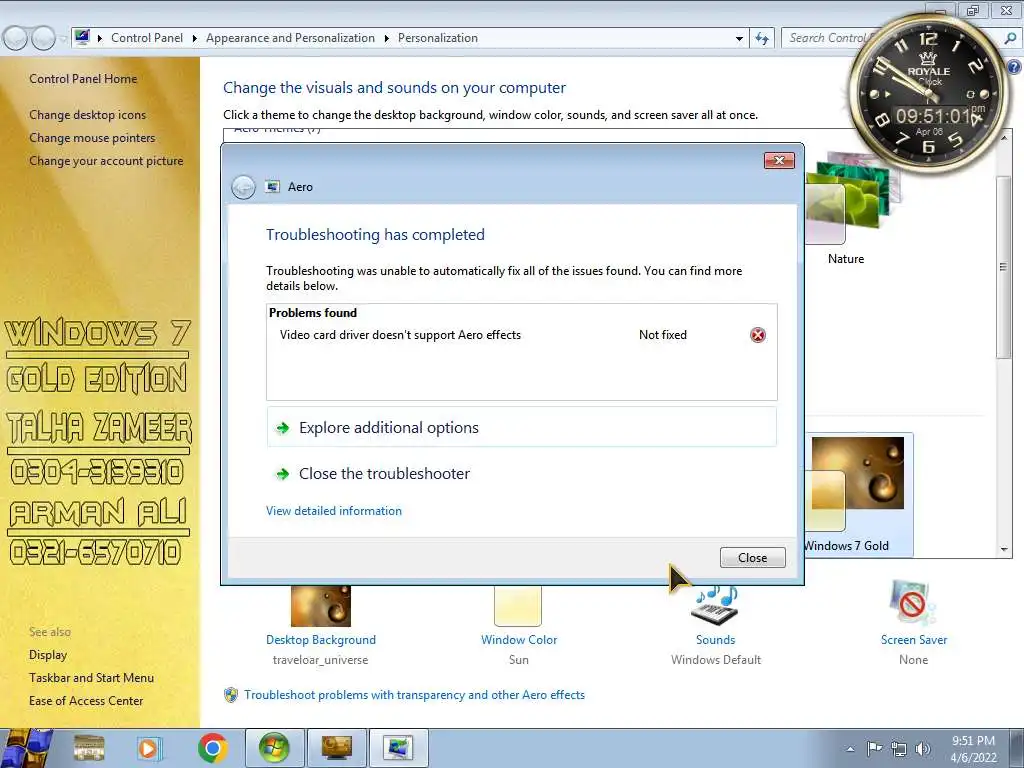The height and width of the screenshot is (768, 1024).
Task: Click the volume speaker tray icon
Action: click(923, 749)
